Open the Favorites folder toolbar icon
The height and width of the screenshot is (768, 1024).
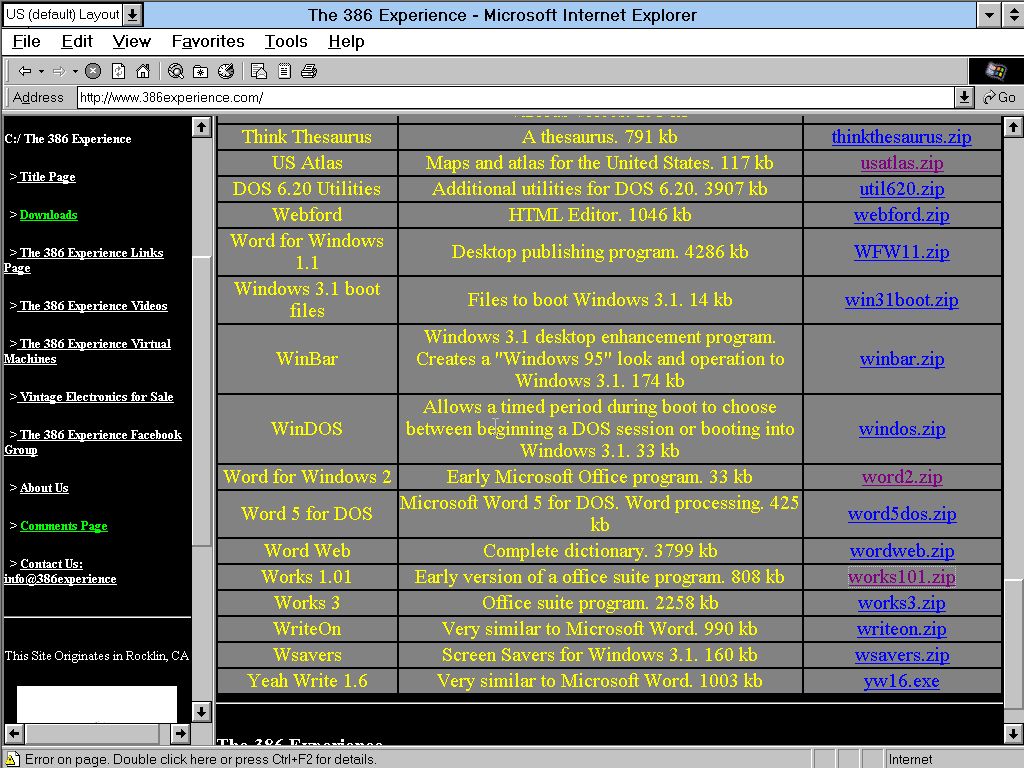[201, 71]
